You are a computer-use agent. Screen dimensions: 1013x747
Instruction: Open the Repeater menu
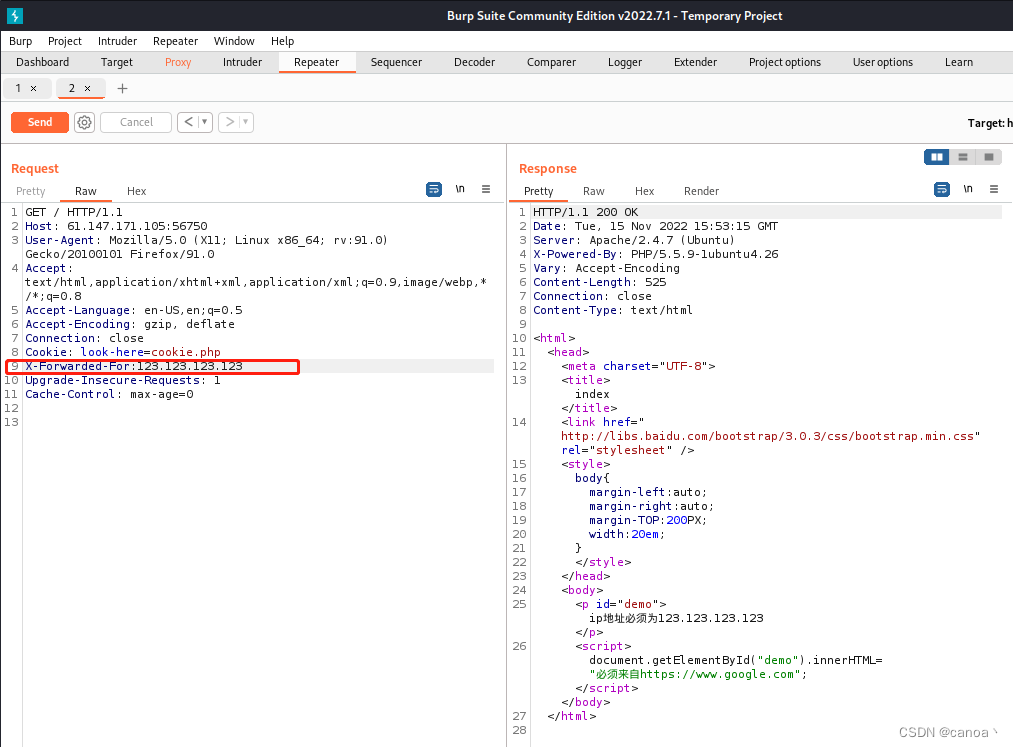tap(176, 41)
